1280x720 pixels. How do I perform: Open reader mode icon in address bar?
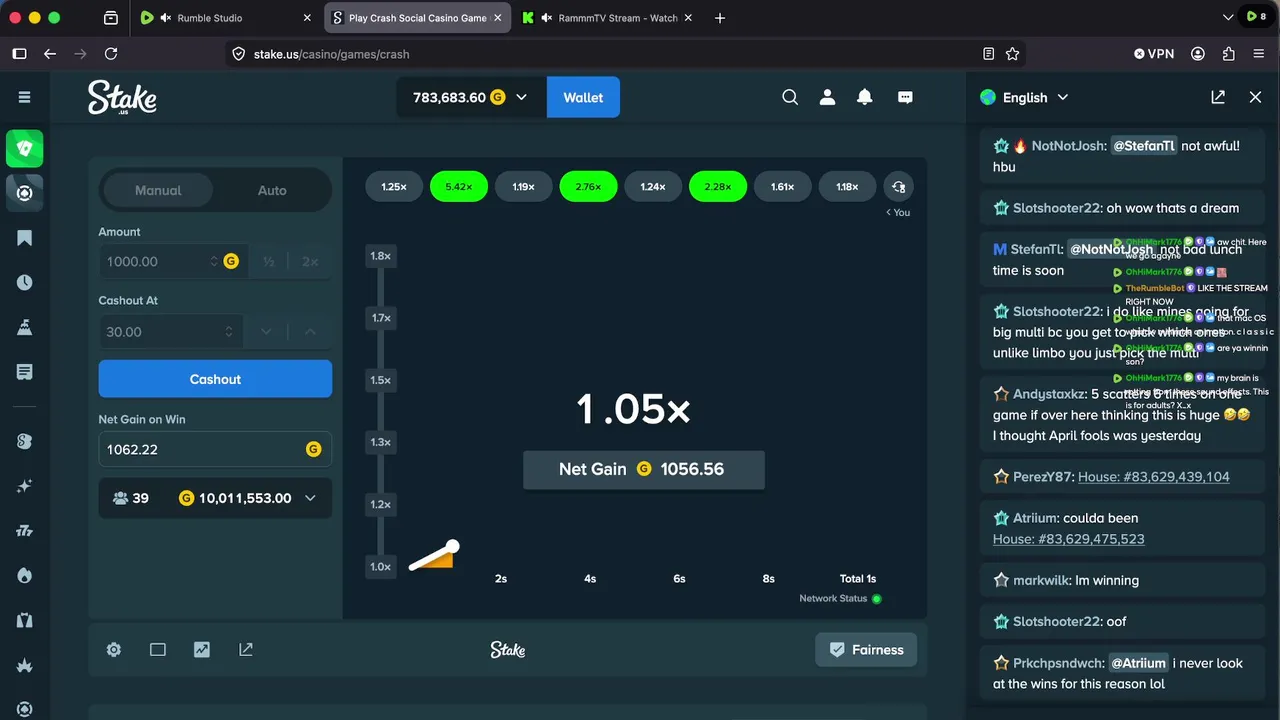pos(988,54)
